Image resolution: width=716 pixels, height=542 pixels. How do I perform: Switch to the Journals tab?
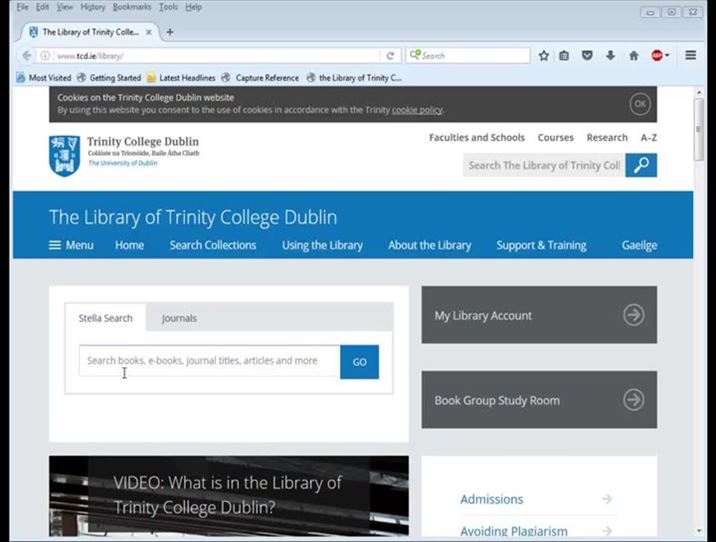[179, 318]
